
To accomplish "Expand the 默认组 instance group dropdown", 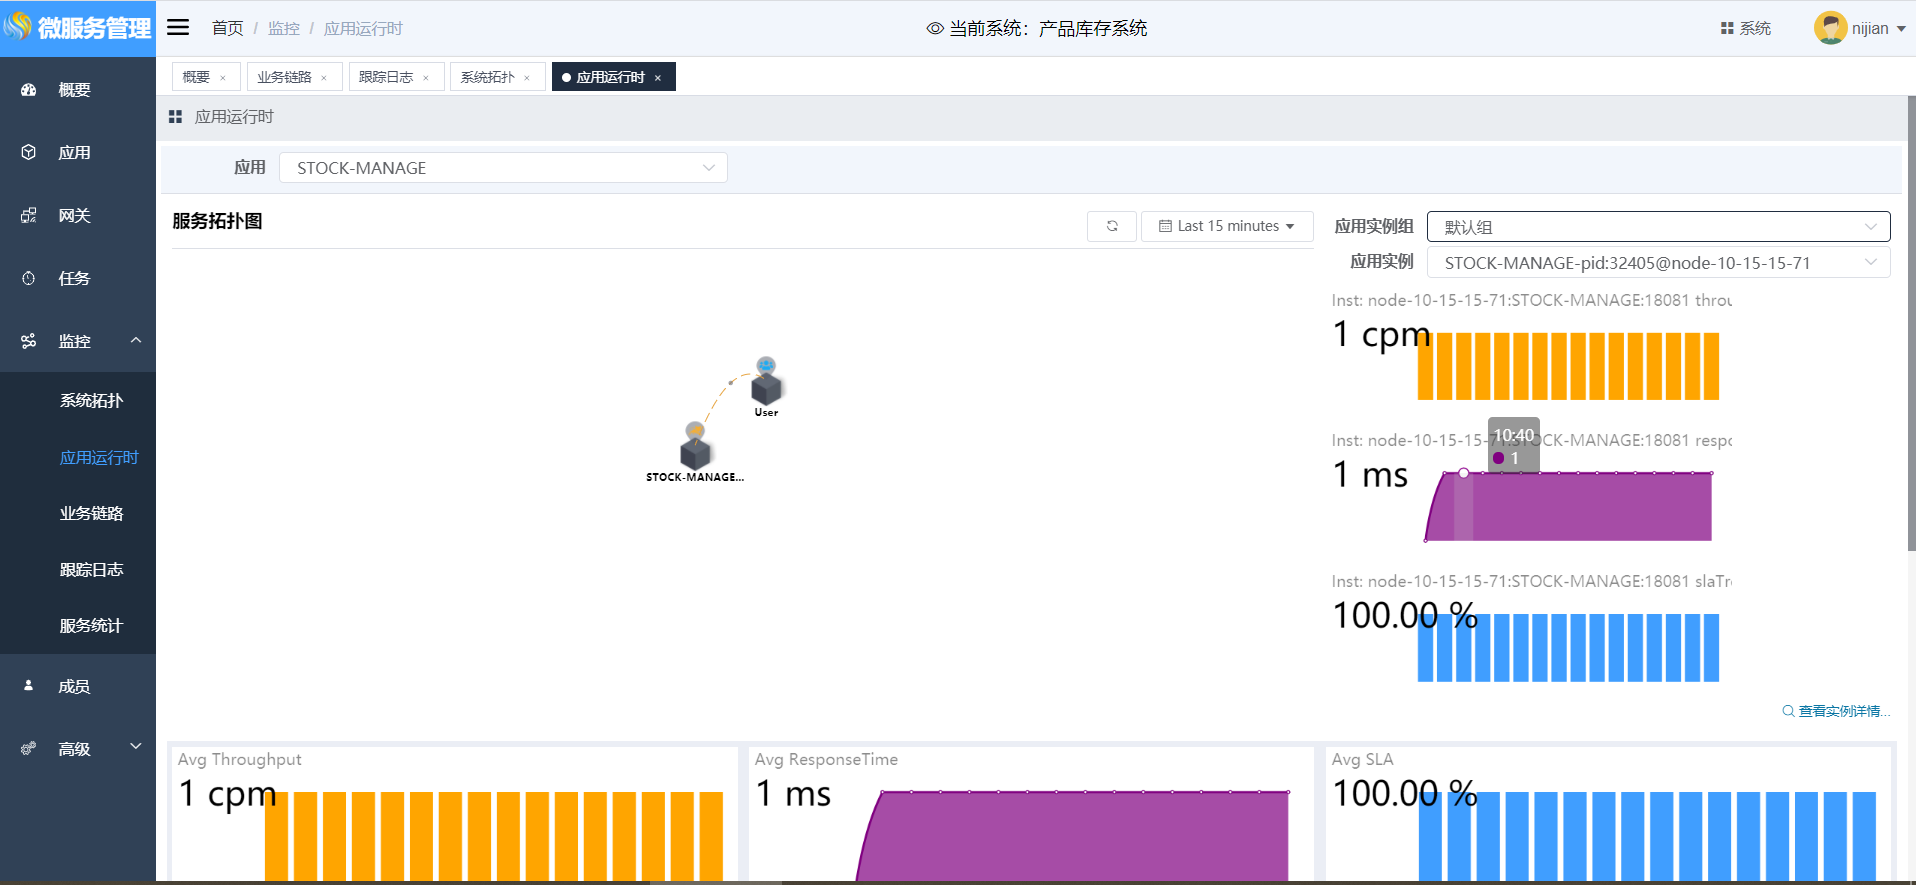I will [x=1657, y=227].
